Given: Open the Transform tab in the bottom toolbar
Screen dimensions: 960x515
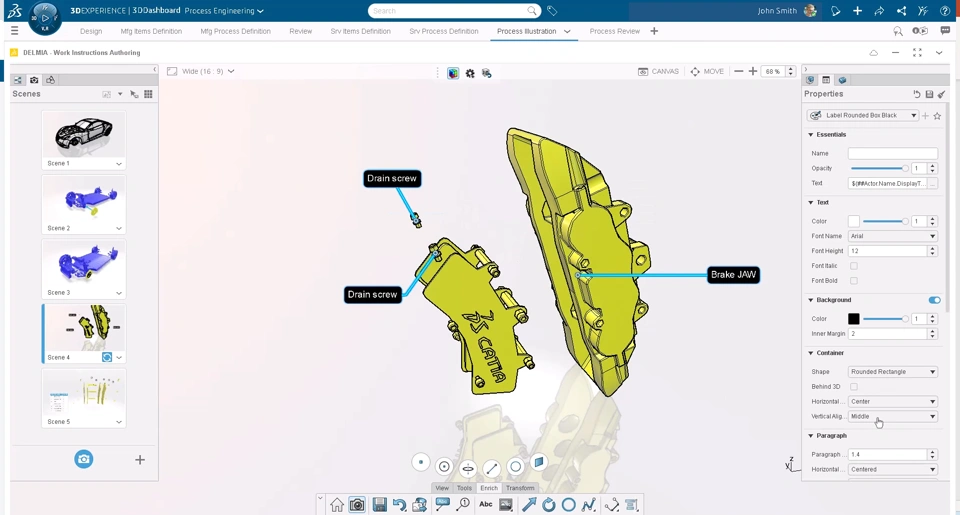Looking at the screenshot, I should (x=520, y=488).
